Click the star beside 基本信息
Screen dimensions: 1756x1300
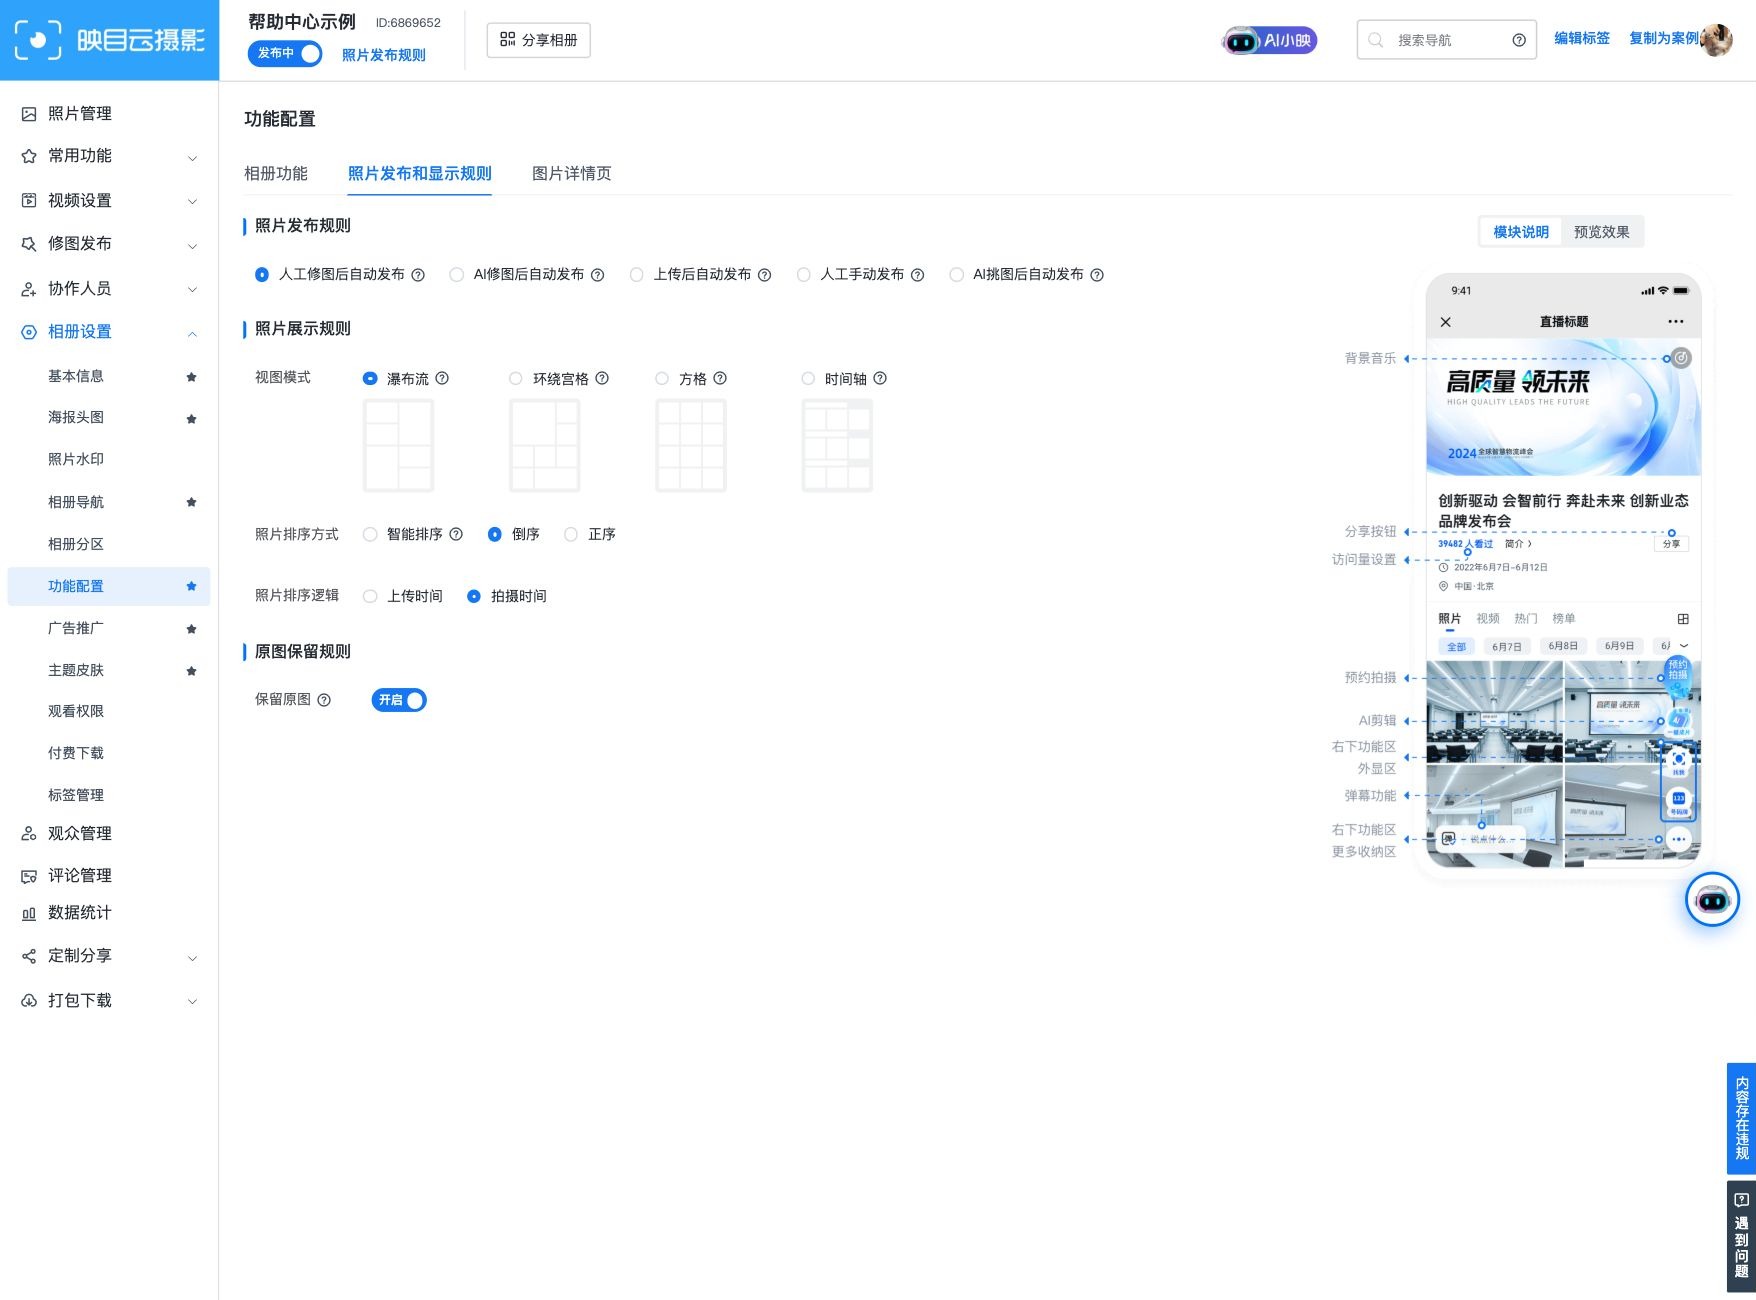(191, 377)
